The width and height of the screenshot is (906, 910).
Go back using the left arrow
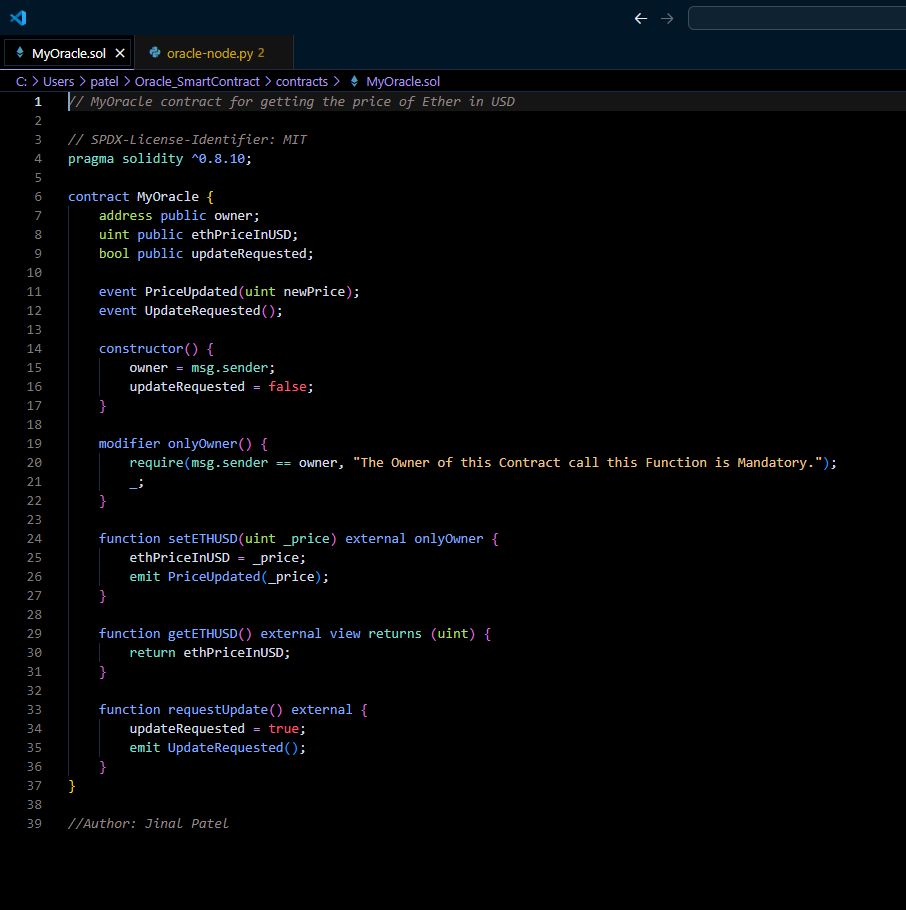point(641,19)
